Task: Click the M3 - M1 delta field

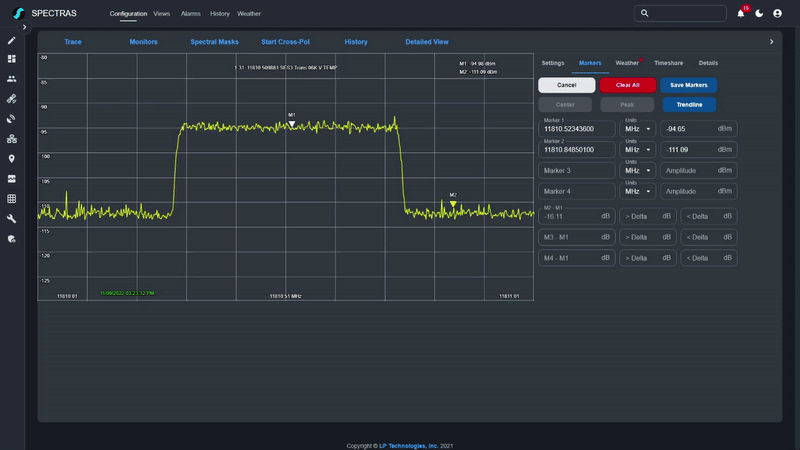Action: [577, 237]
